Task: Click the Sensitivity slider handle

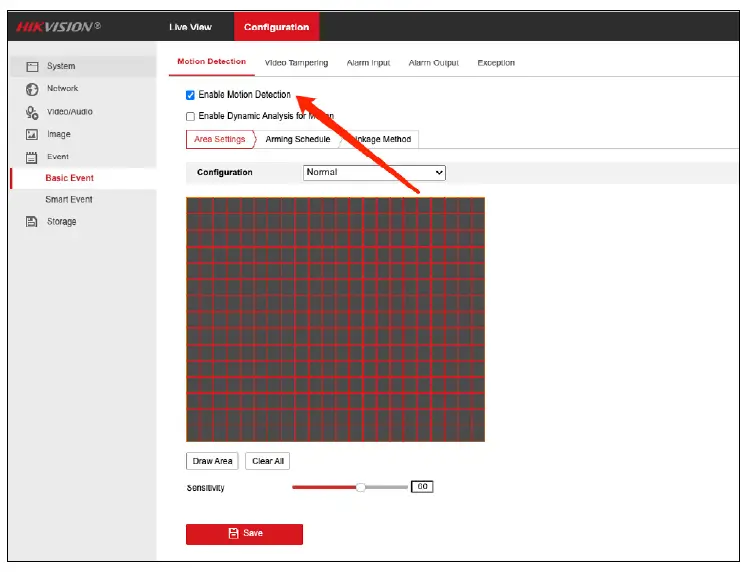Action: click(361, 487)
